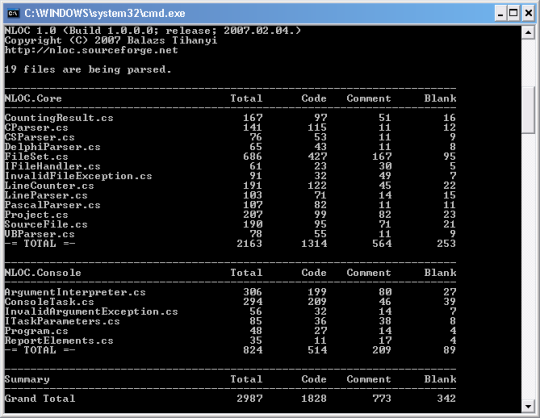Click InvalidFileException.cs file name
This screenshot has height=418, width=540.
point(78,176)
